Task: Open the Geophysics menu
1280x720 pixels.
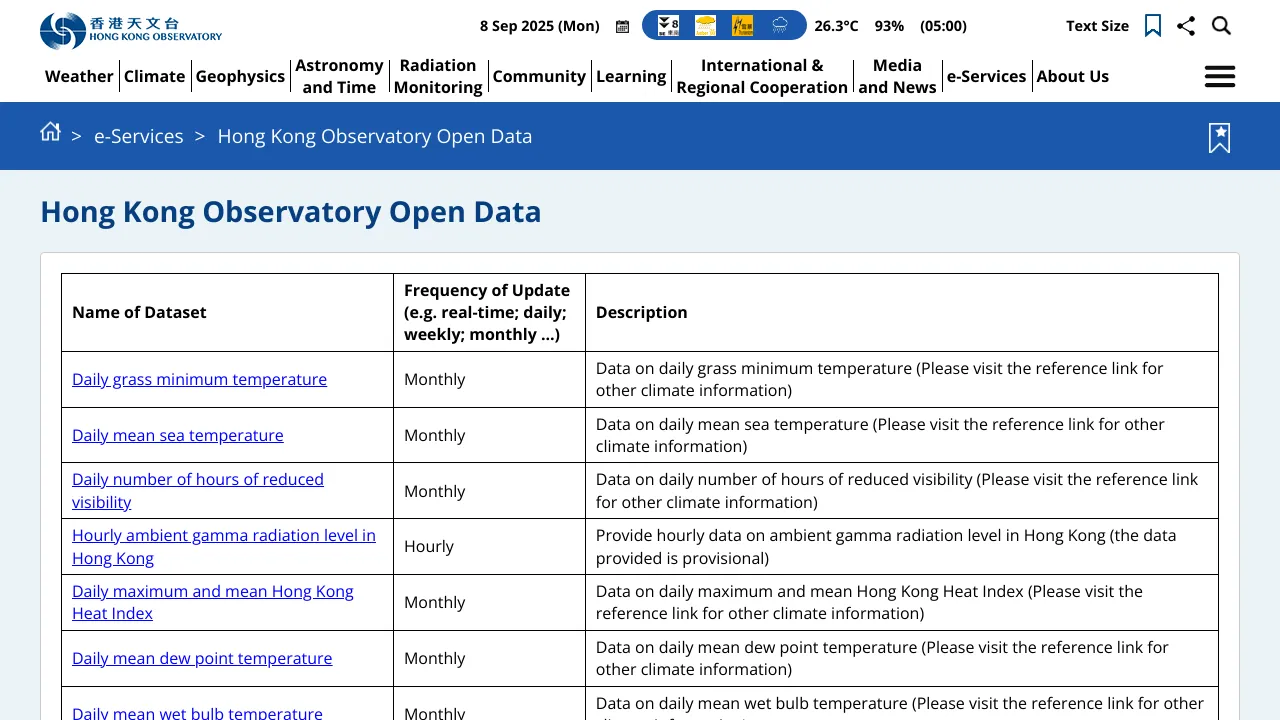Action: click(240, 76)
